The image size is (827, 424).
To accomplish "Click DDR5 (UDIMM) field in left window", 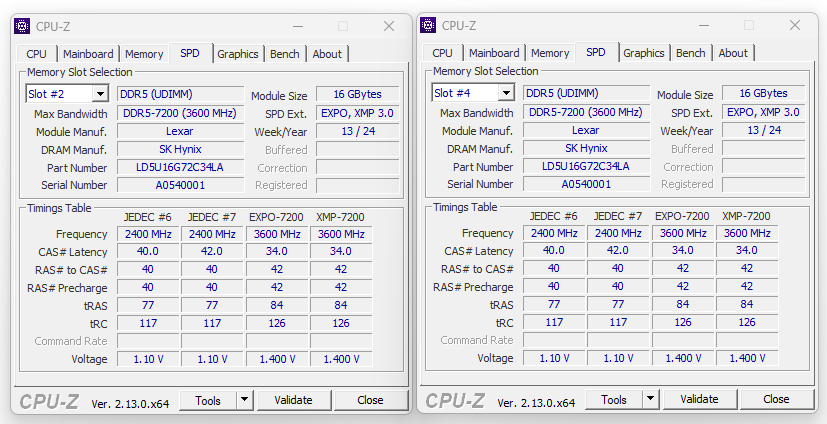I will coord(180,94).
